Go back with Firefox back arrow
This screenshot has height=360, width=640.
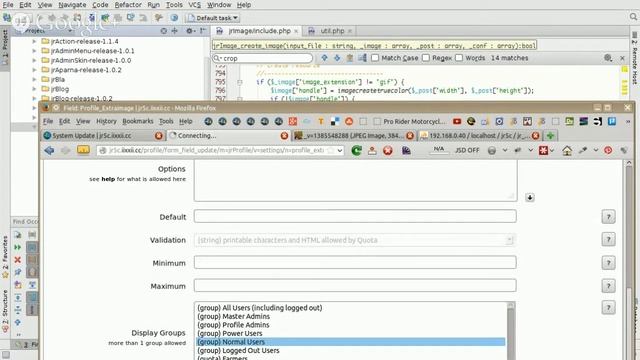click(49, 150)
